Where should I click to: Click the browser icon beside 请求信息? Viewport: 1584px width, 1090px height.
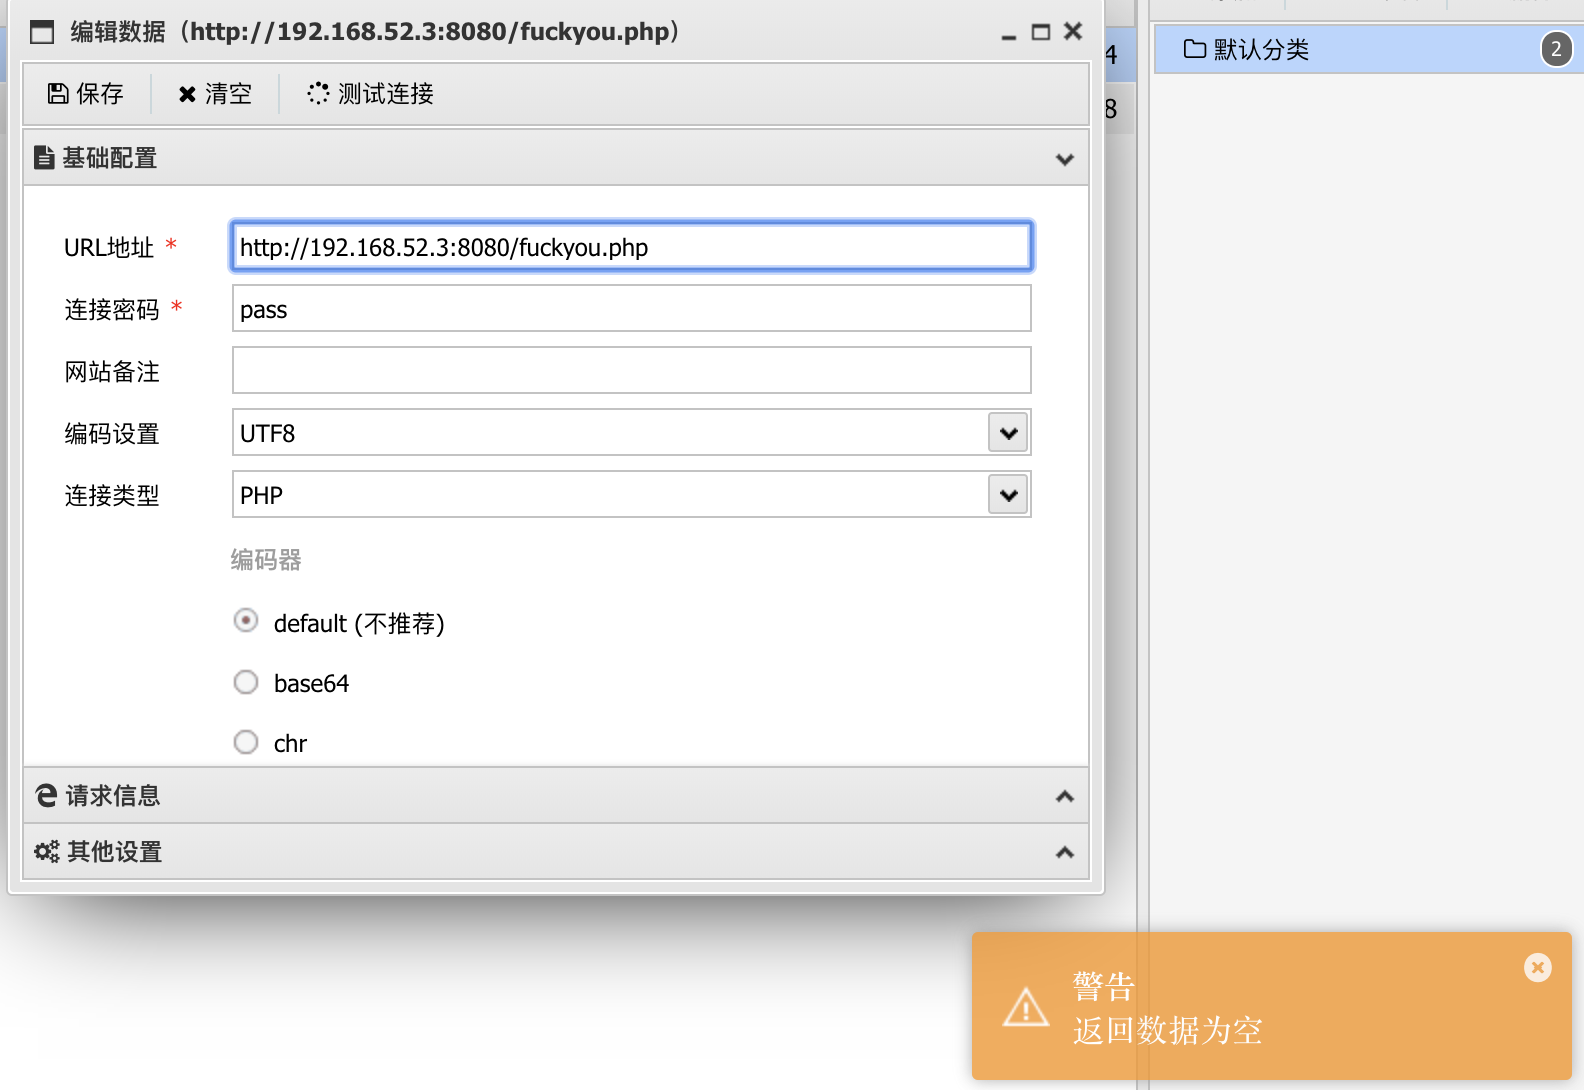tap(46, 796)
